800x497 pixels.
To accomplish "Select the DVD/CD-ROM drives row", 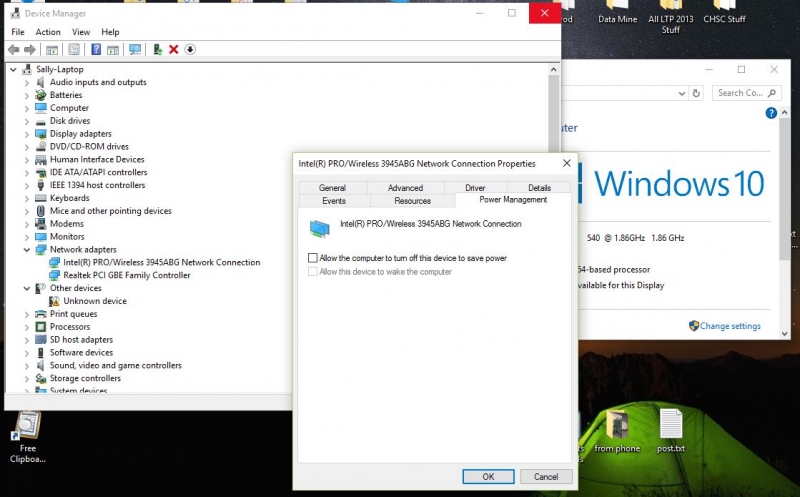I will [89, 146].
